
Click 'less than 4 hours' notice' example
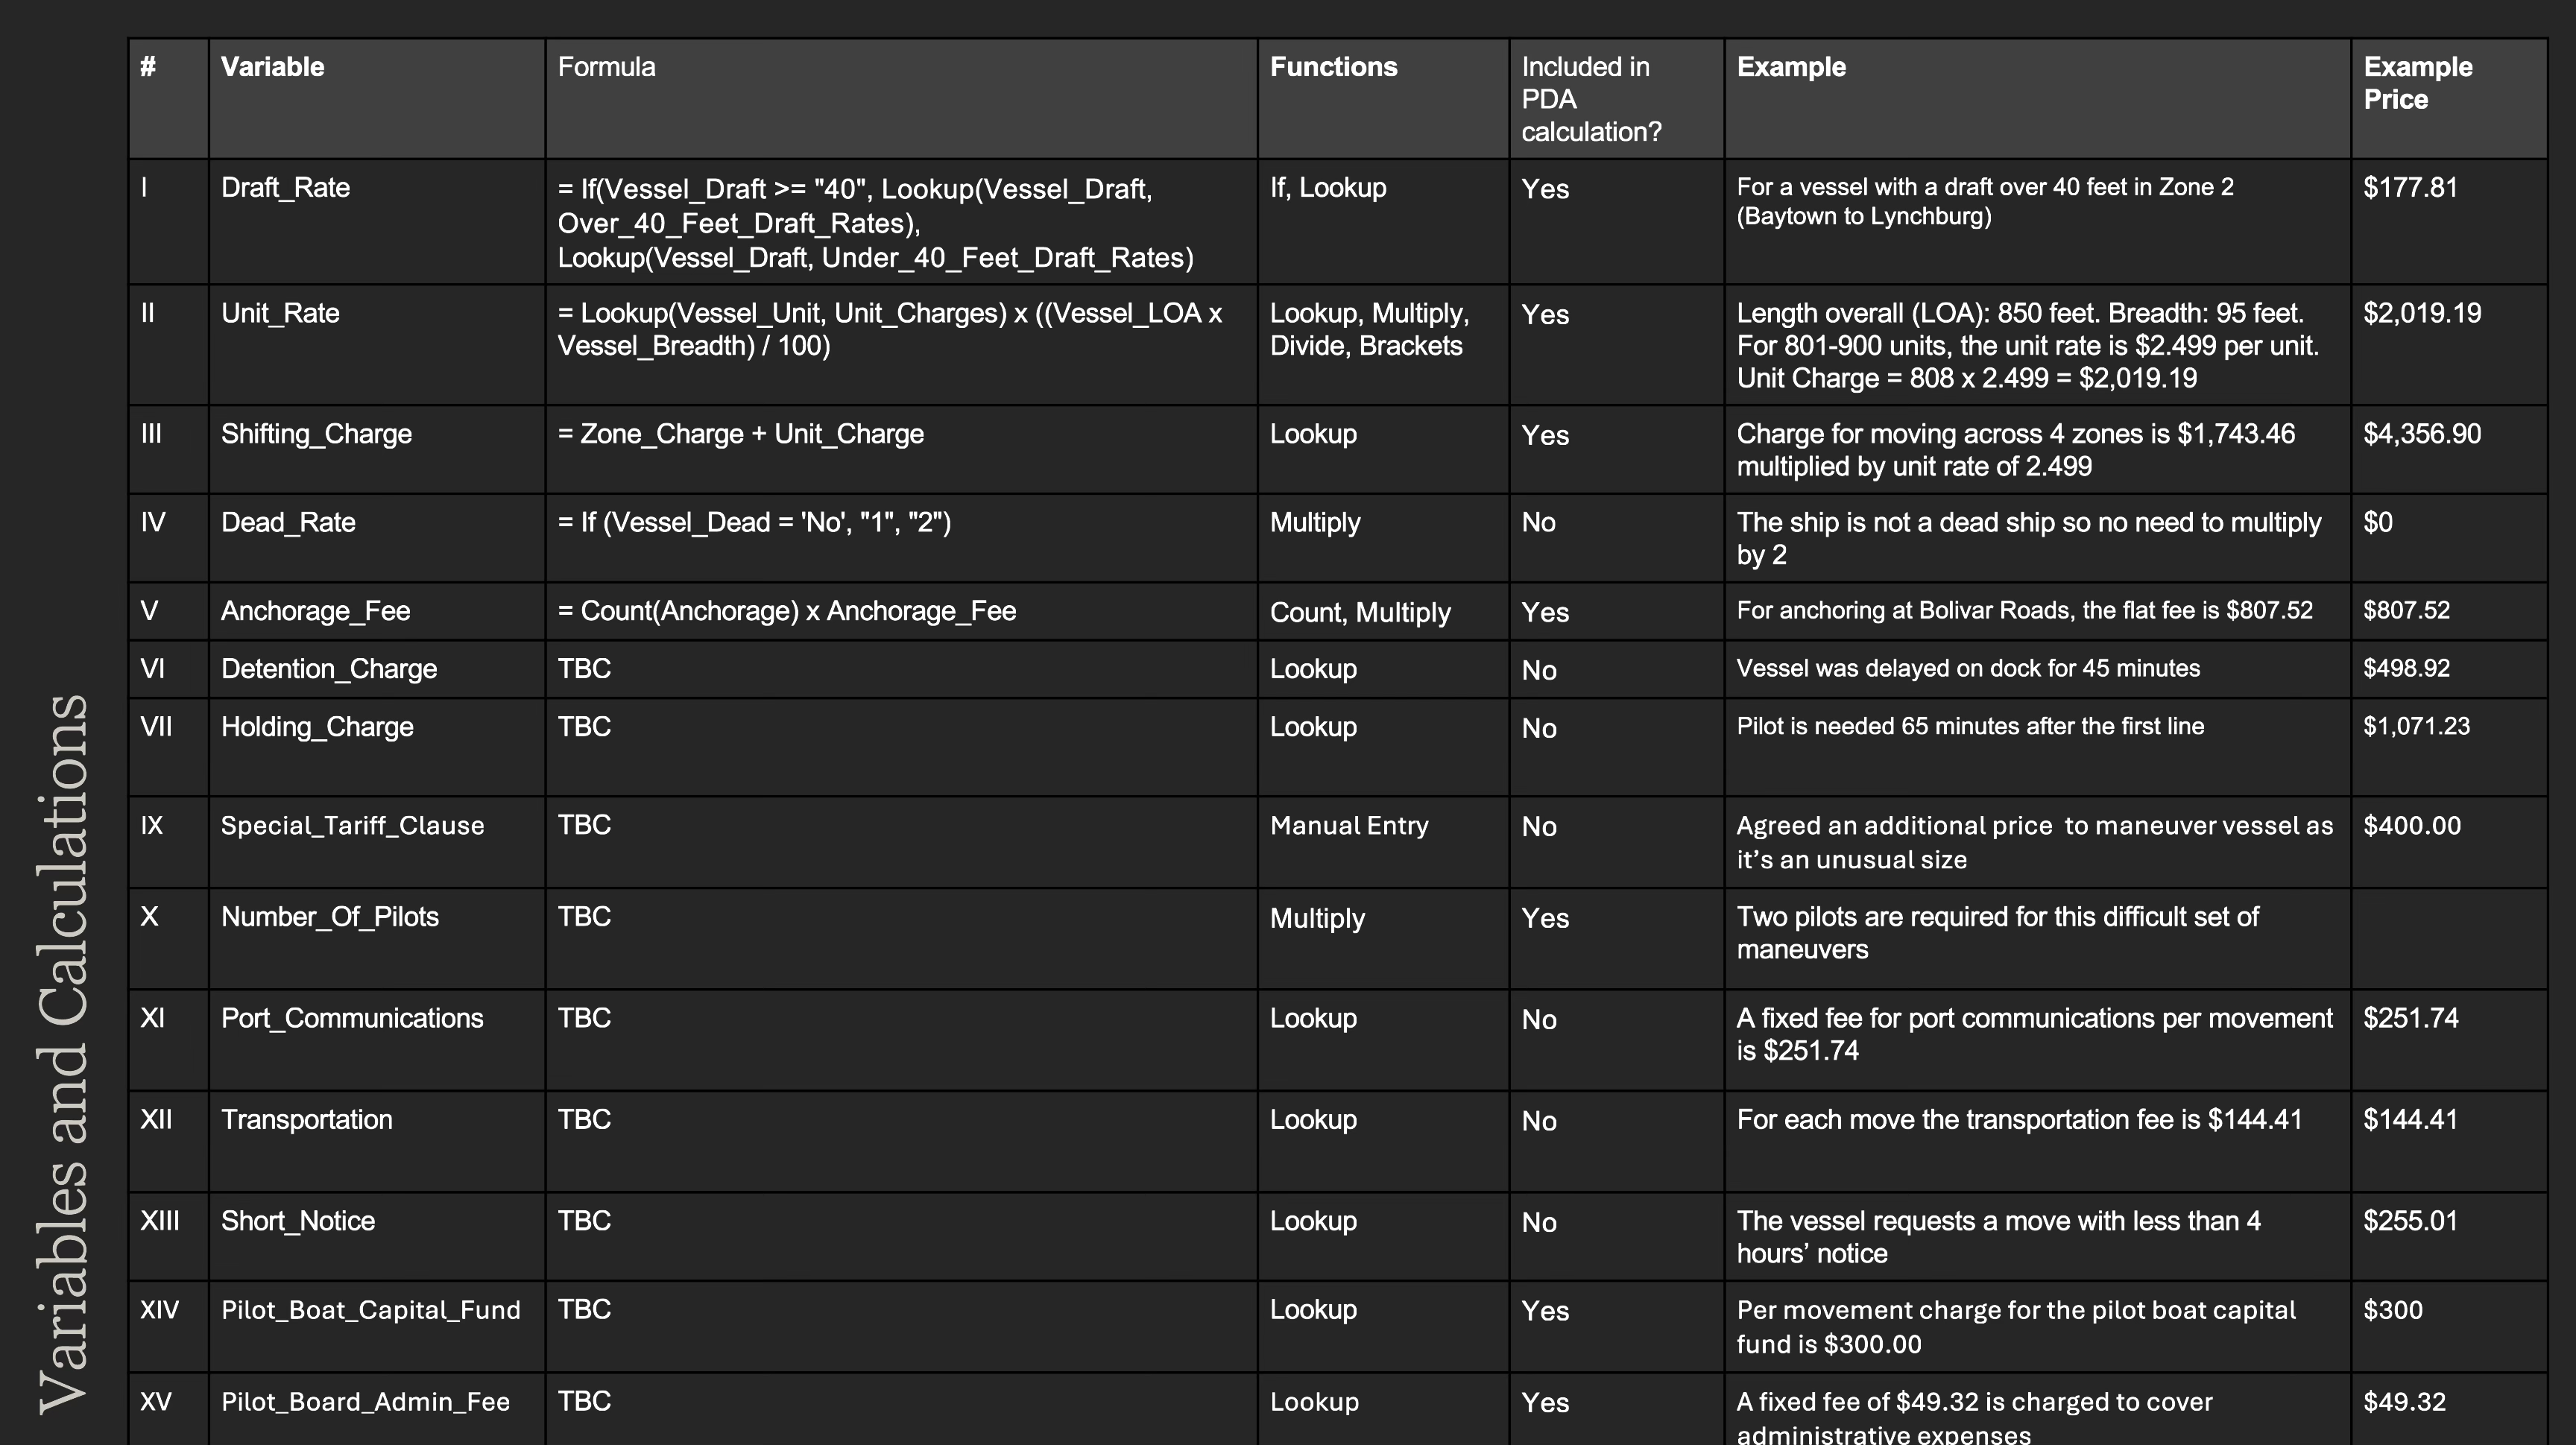(1998, 1237)
